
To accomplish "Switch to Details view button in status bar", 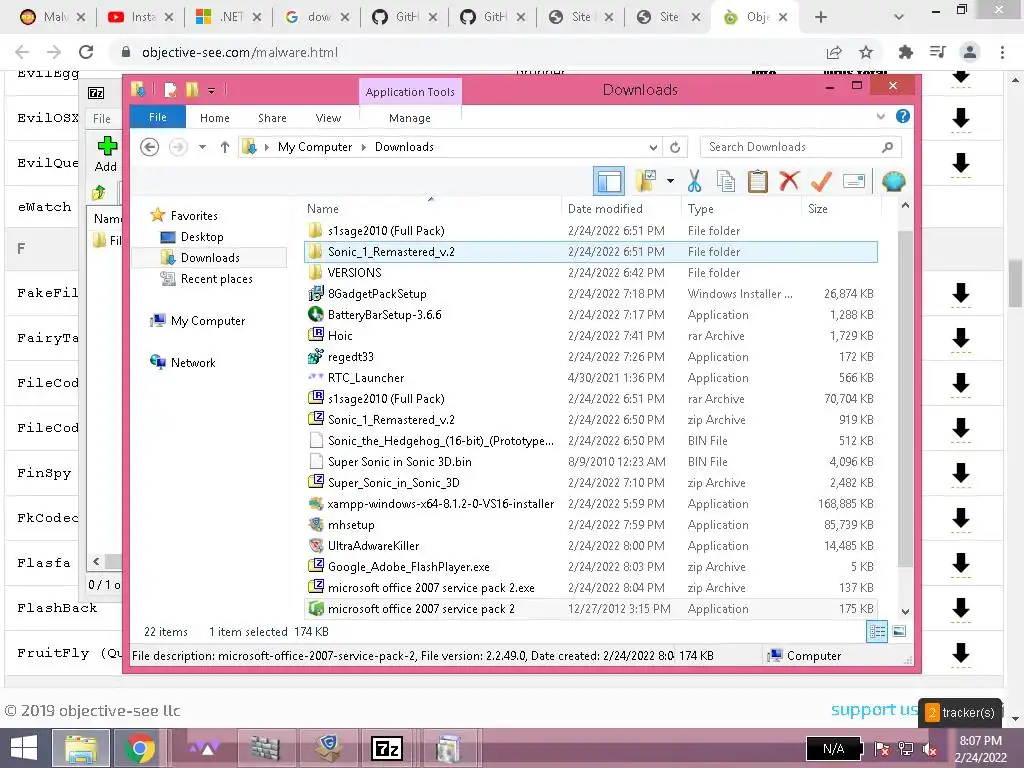I will (x=877, y=631).
